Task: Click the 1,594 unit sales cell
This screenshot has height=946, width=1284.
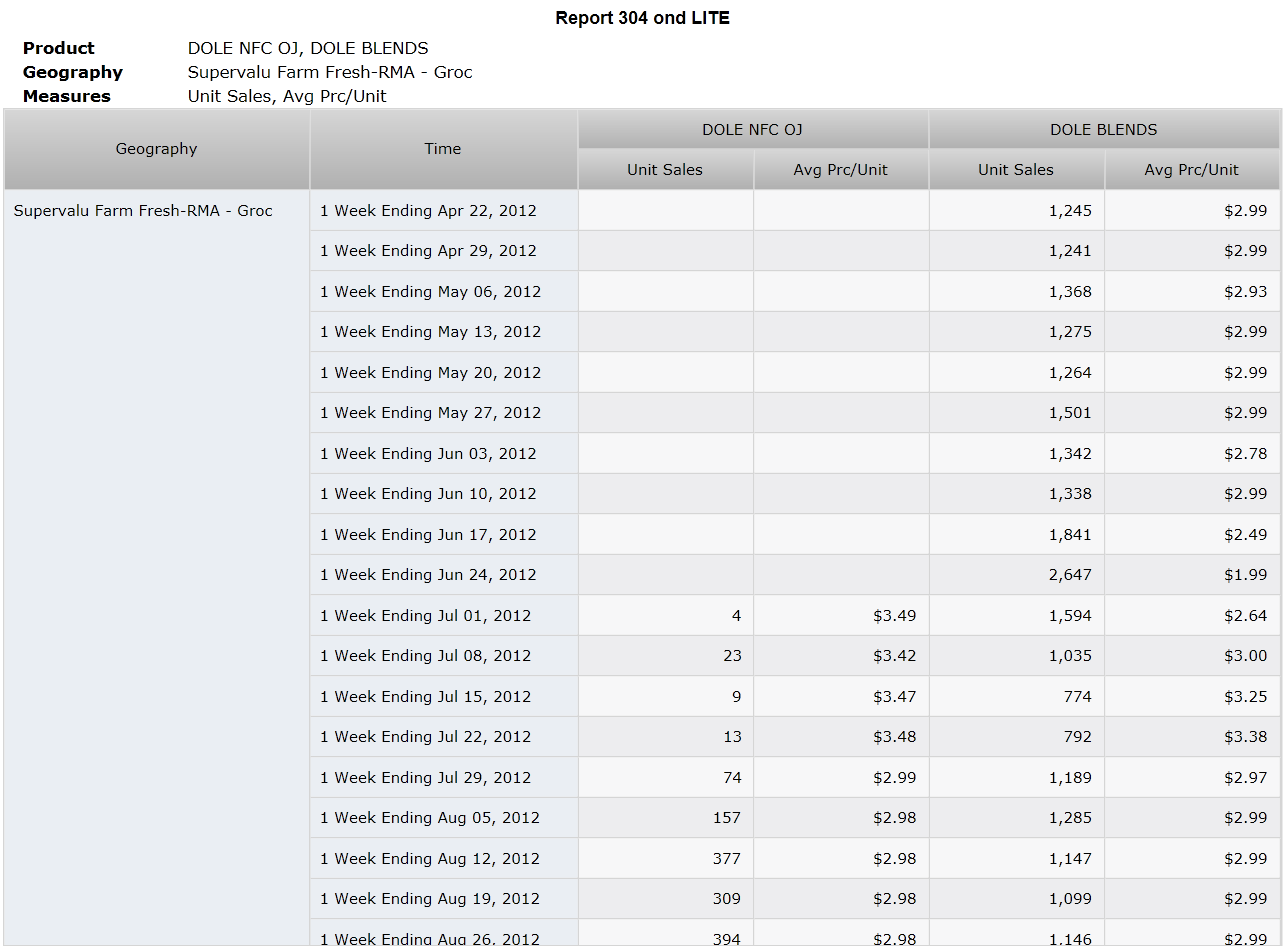Action: pyautogui.click(x=1017, y=616)
